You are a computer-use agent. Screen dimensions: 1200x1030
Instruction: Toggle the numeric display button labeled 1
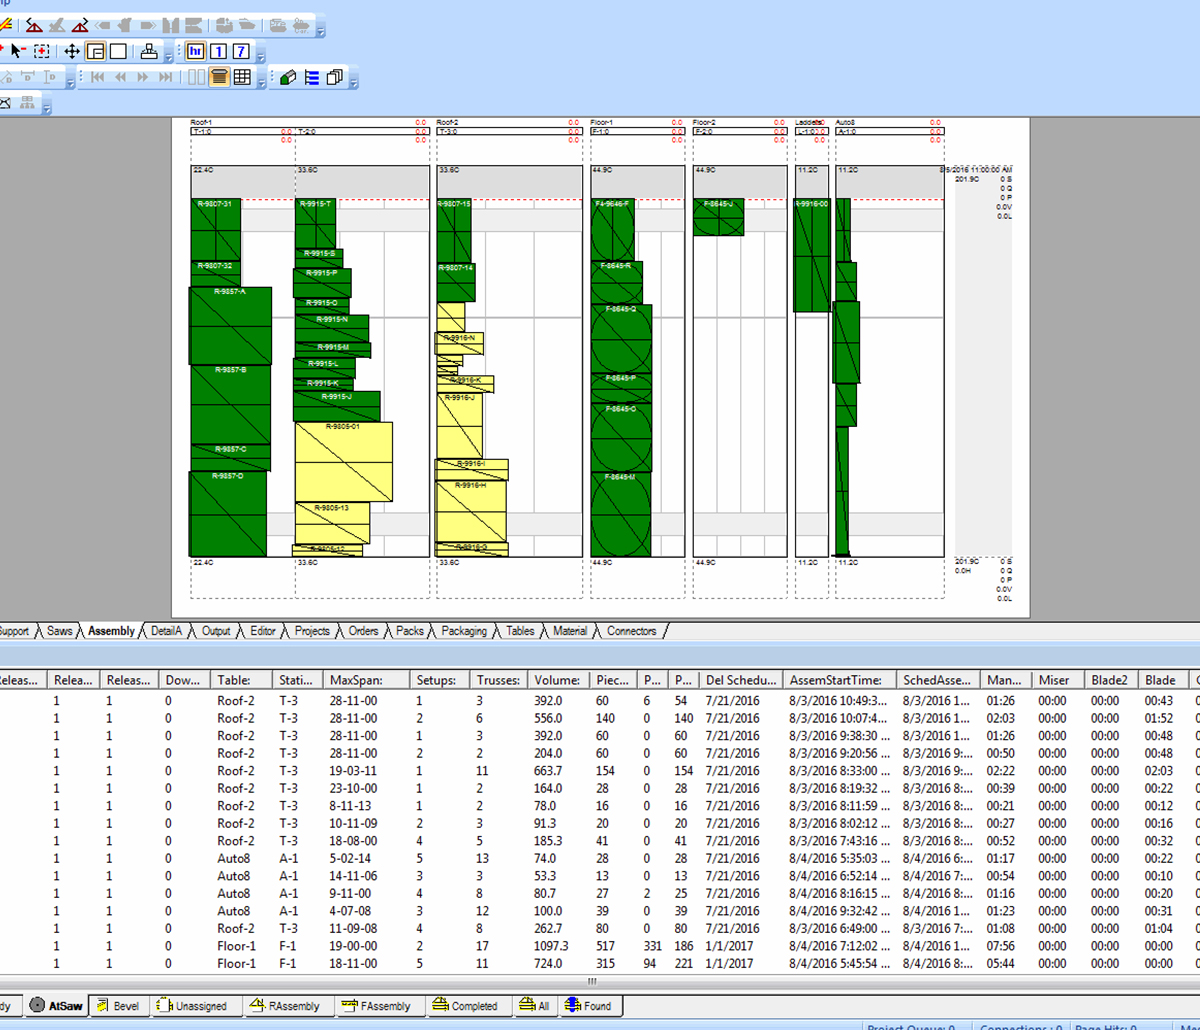pyautogui.click(x=219, y=51)
